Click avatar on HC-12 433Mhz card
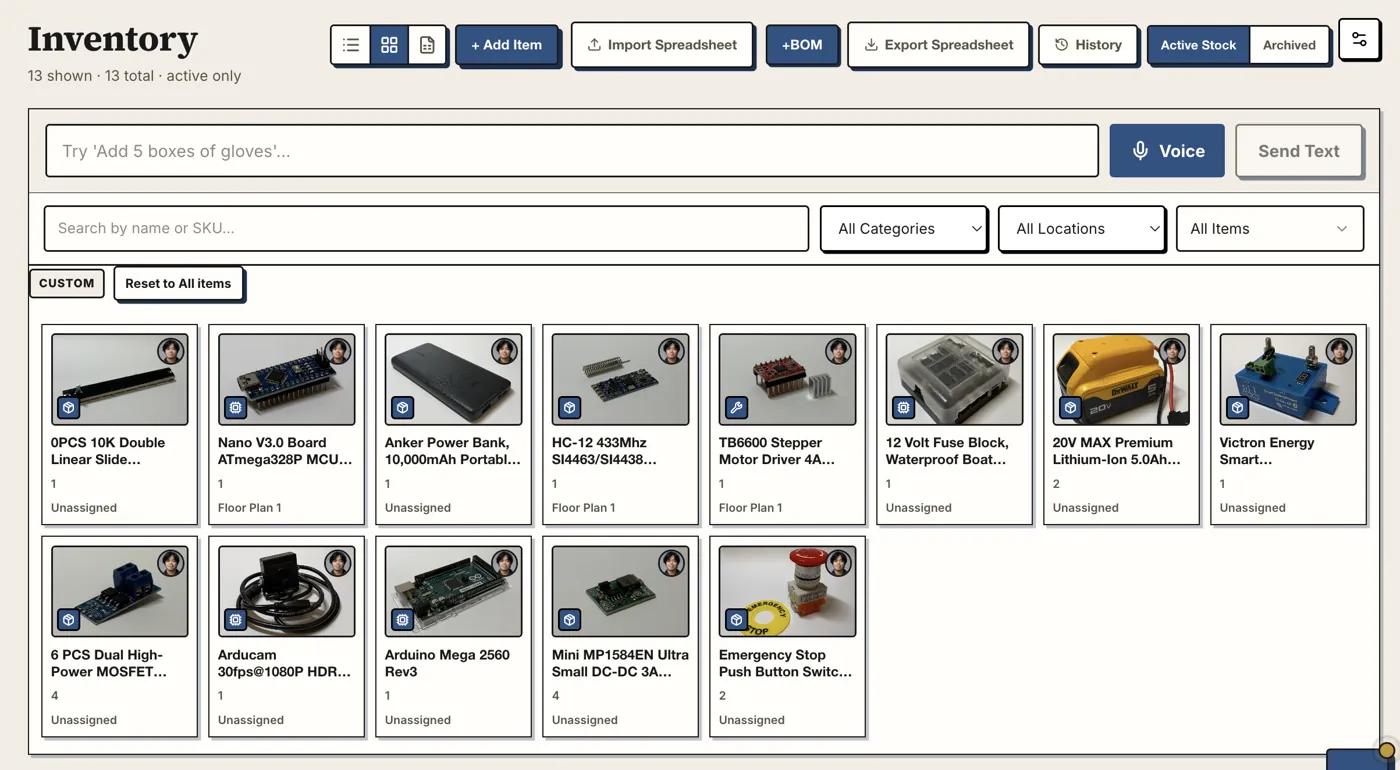The width and height of the screenshot is (1400, 770). point(672,351)
